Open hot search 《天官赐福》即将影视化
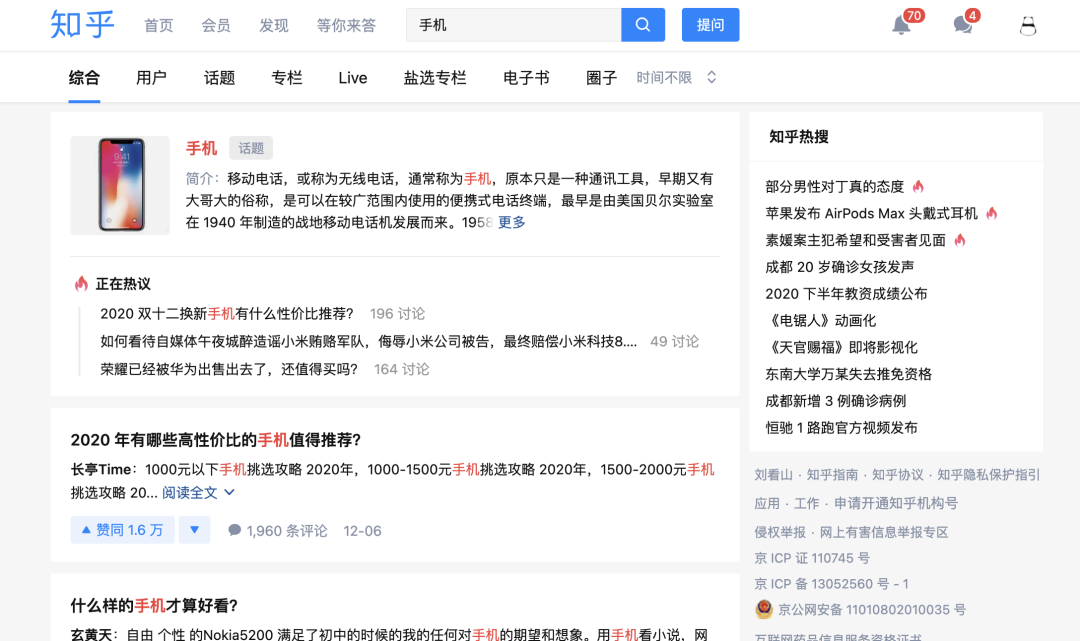Viewport: 1080px width, 641px height. 841,348
